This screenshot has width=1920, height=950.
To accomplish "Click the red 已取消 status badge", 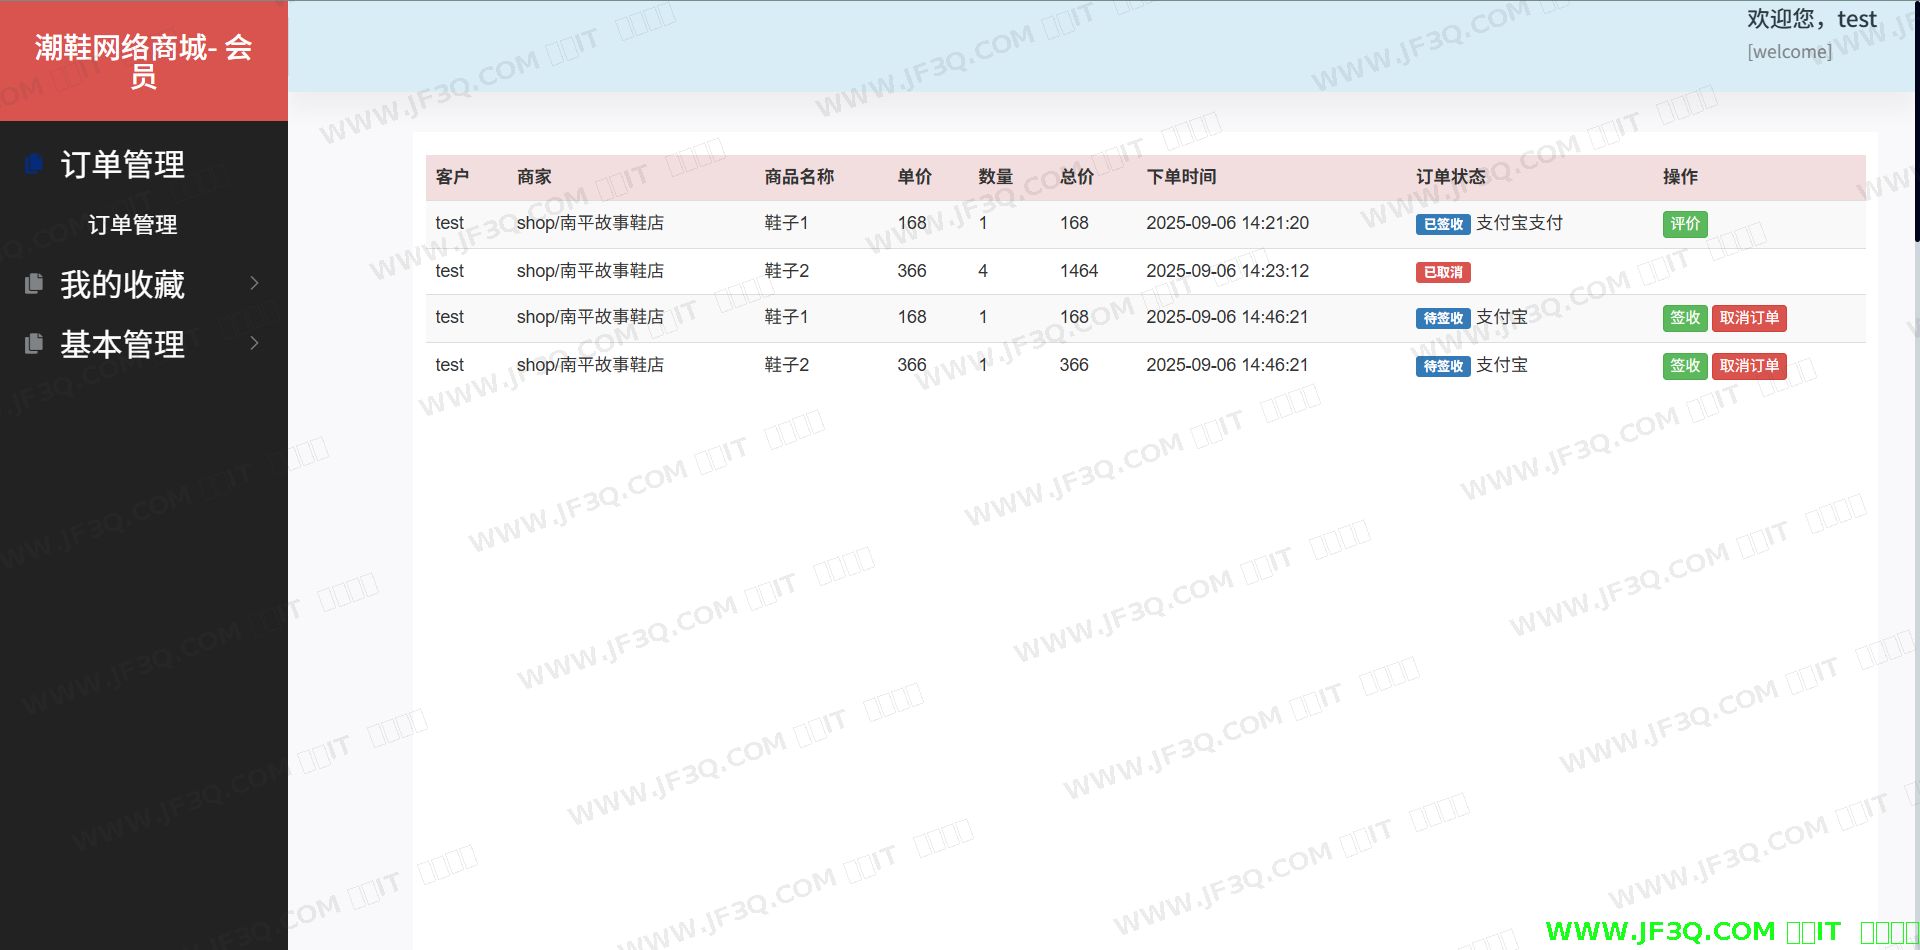I will [1442, 272].
